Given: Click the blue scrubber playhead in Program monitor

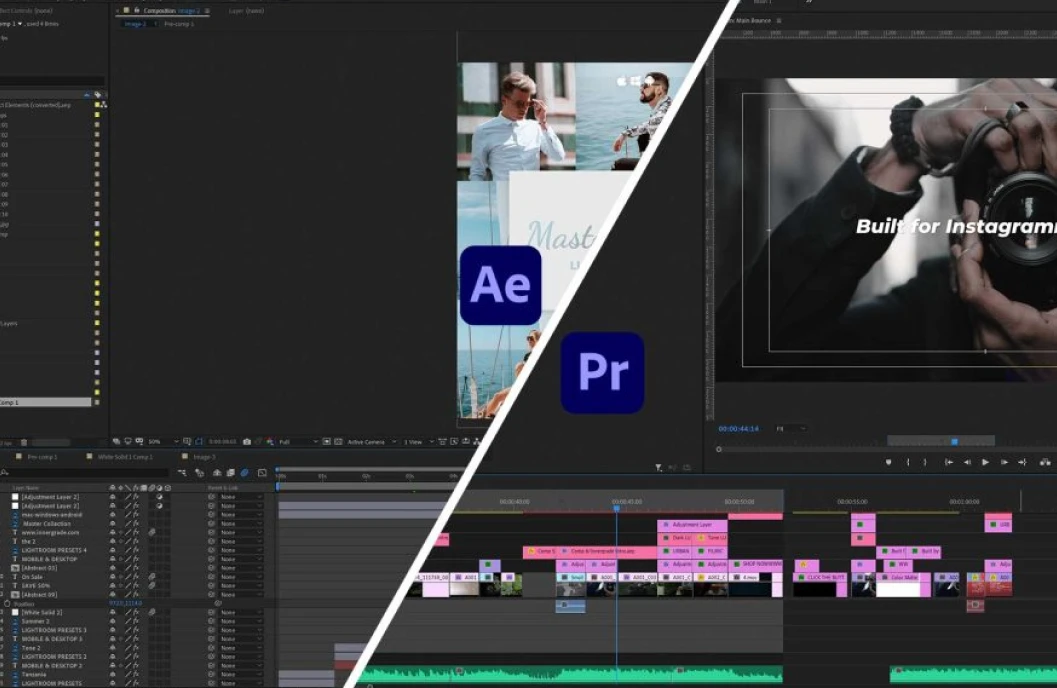Looking at the screenshot, I should pos(955,442).
